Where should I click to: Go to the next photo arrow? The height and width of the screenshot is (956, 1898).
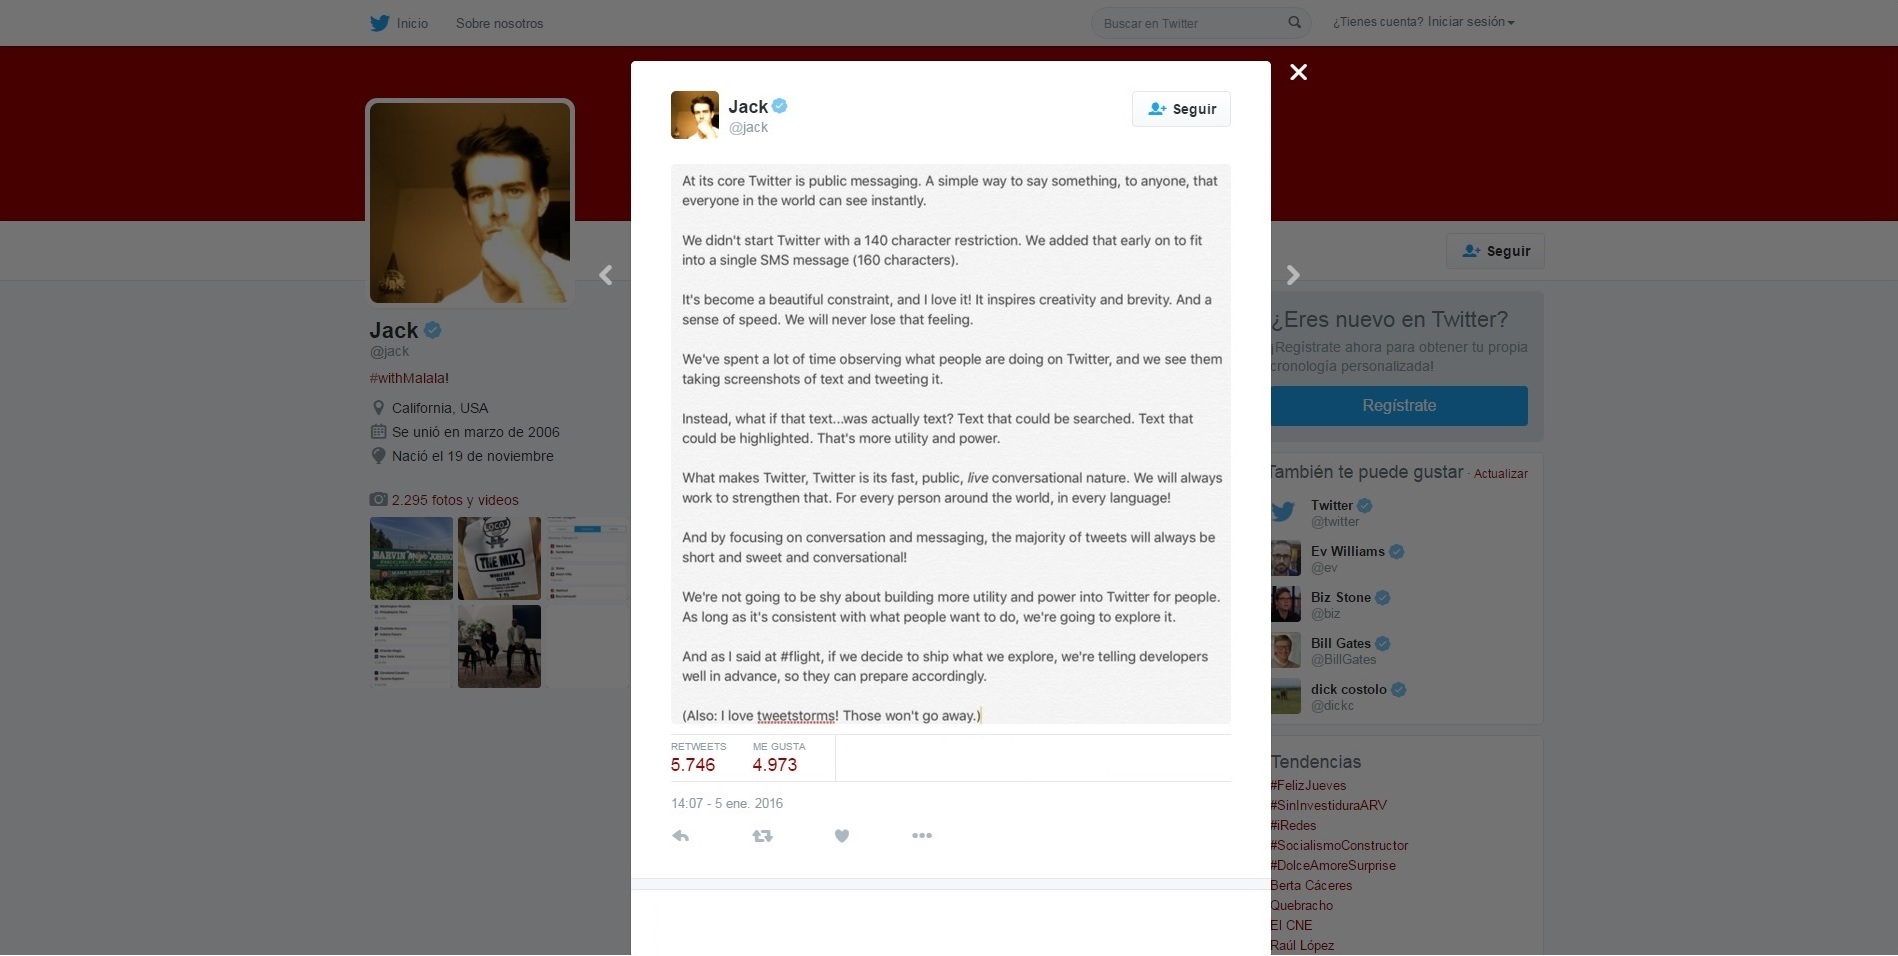1293,275
